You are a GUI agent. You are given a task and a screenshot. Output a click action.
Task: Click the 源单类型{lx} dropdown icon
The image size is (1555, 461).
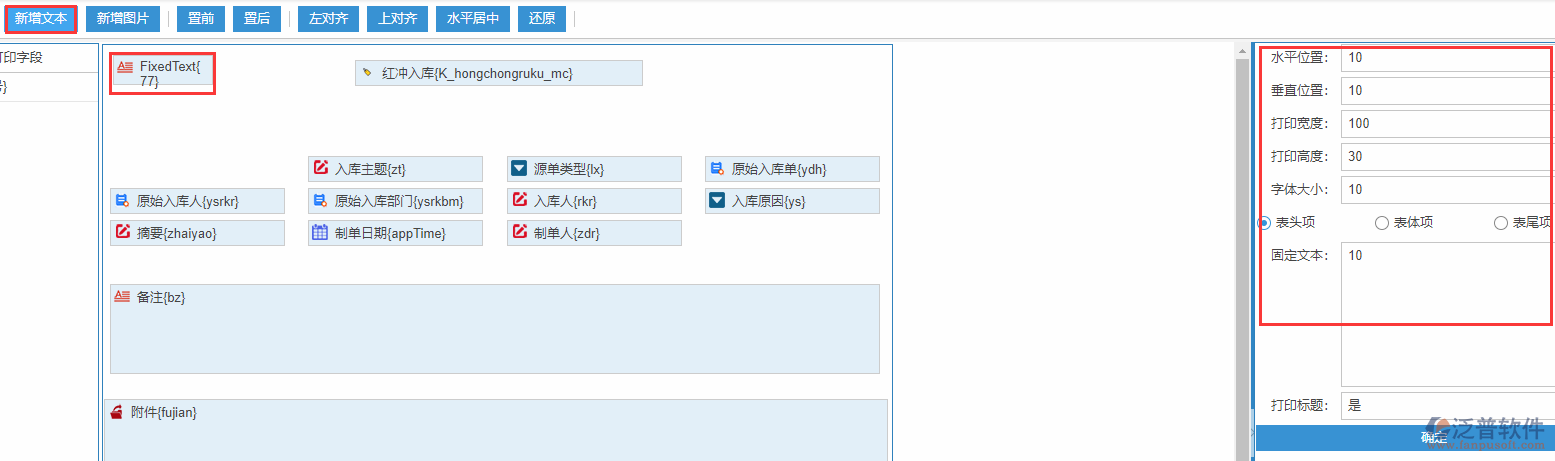(x=519, y=168)
